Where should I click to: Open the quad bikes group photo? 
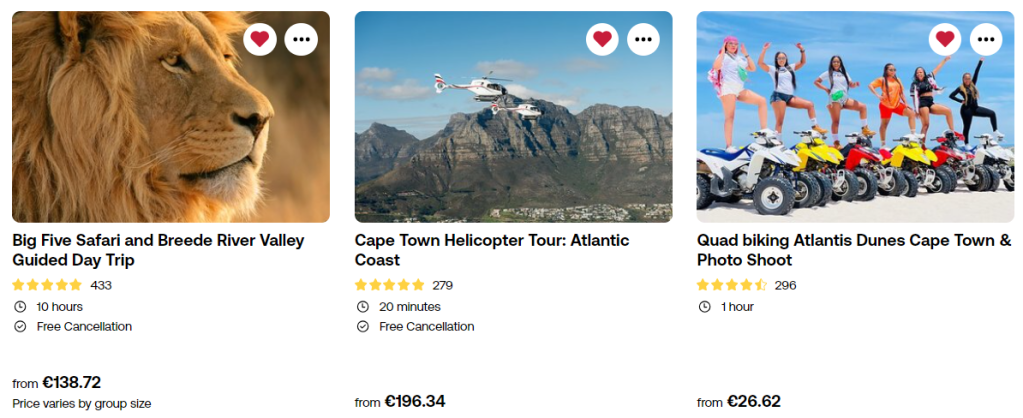point(854,130)
